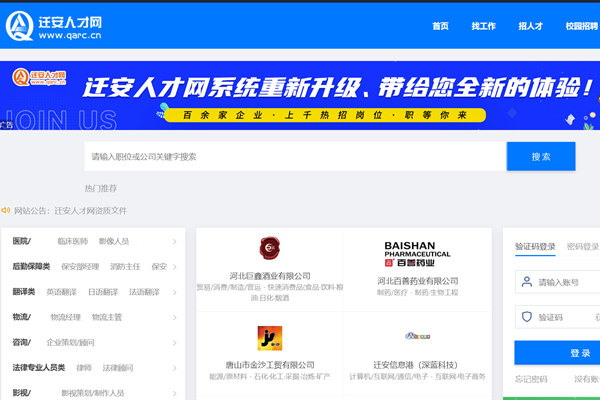Viewport: 600px width, 400px height.
Task: Select 保安部经理 job category
Action: click(x=80, y=266)
